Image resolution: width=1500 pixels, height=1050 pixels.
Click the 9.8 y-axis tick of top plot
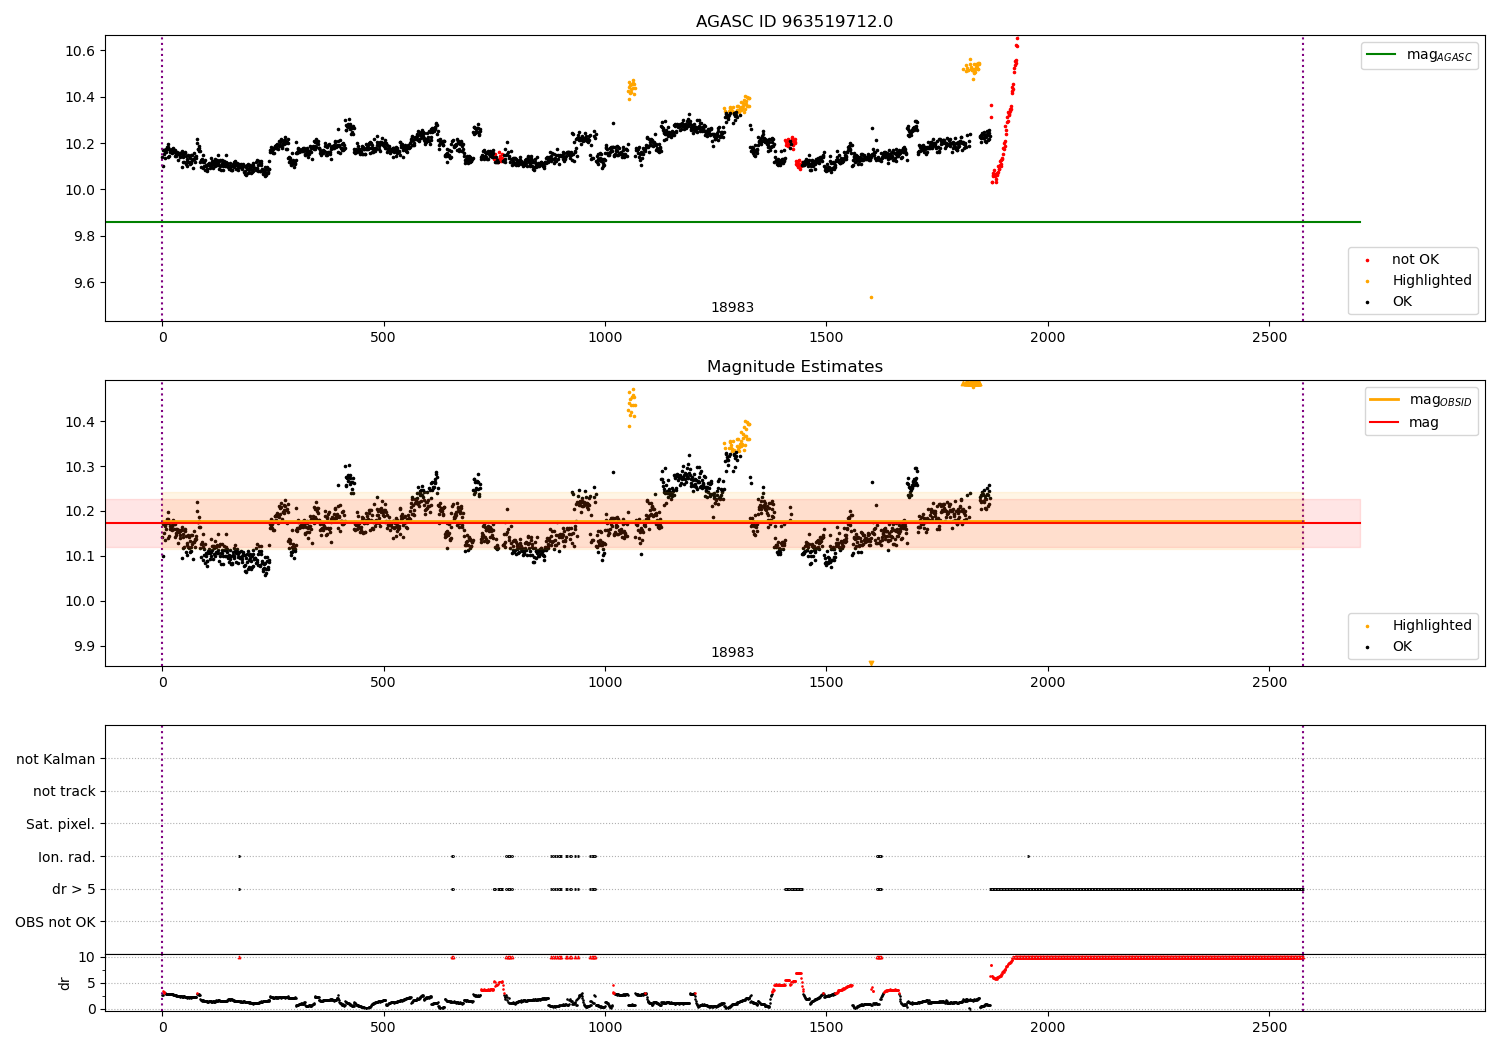[x=84, y=237]
